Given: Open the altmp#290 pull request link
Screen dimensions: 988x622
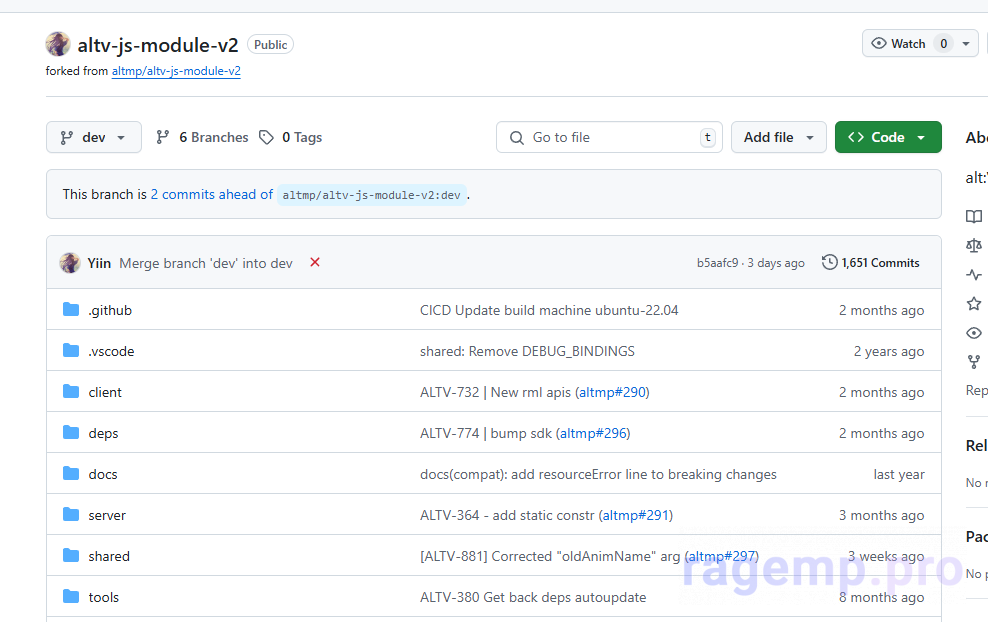Looking at the screenshot, I should click(612, 392).
